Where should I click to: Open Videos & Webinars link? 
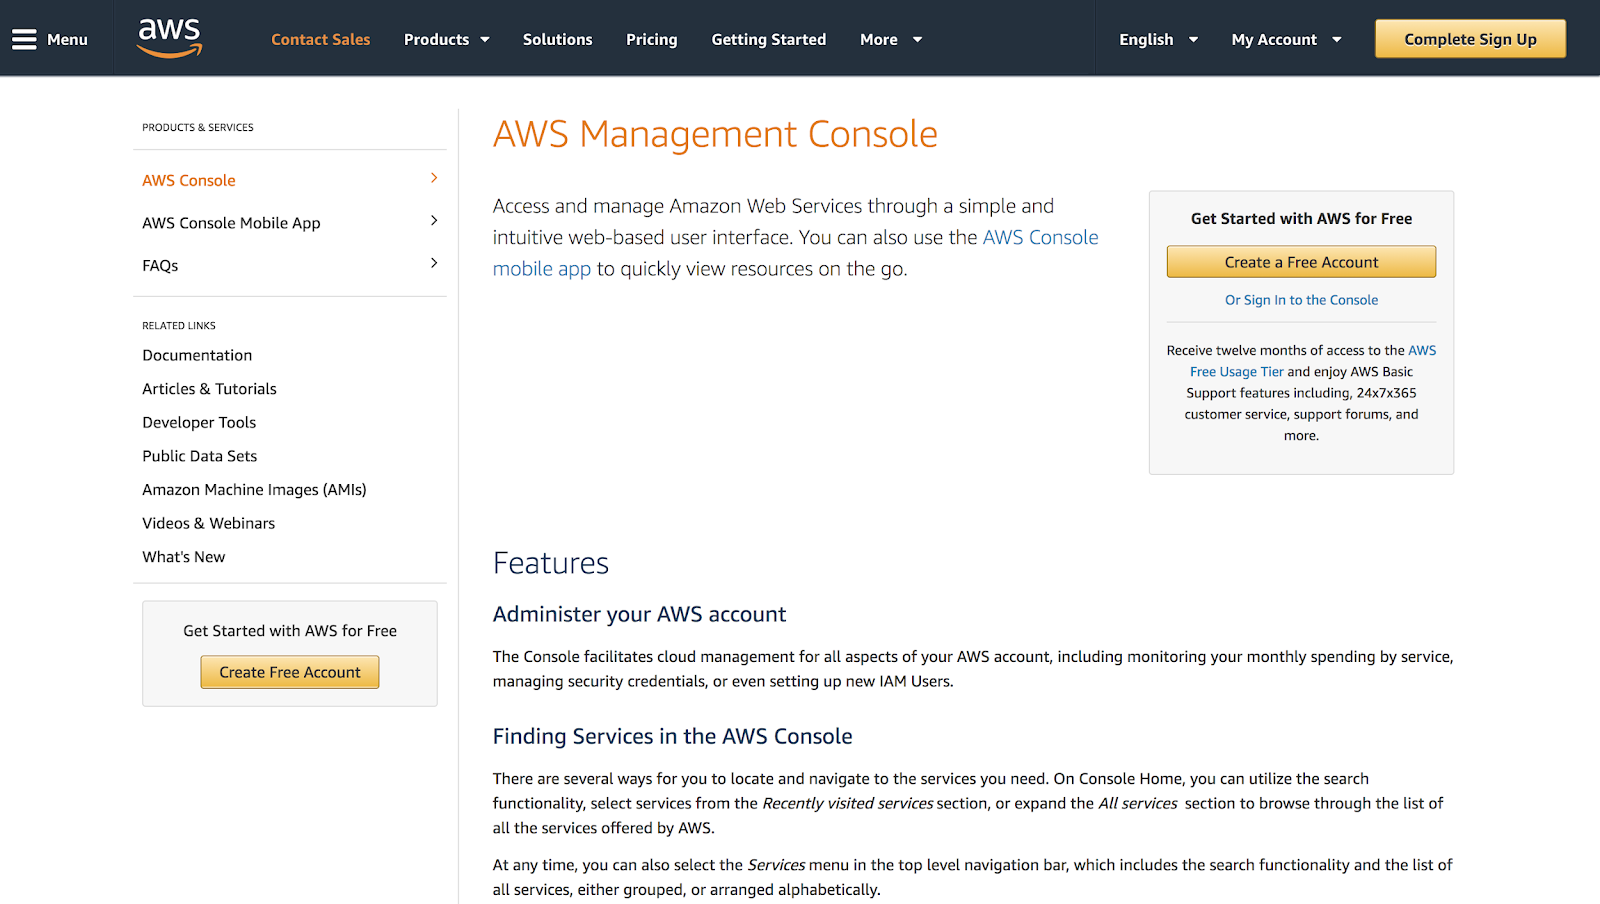click(x=208, y=523)
